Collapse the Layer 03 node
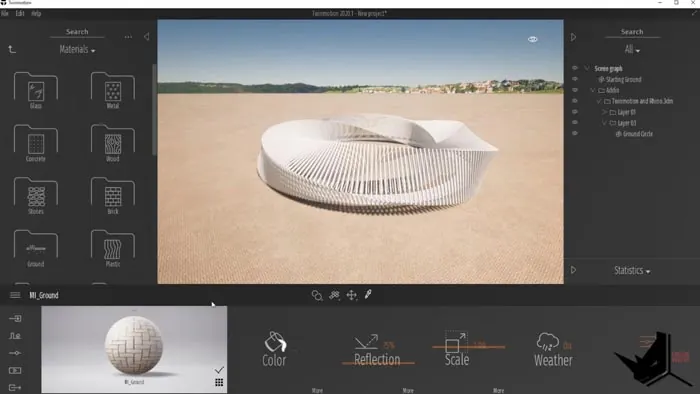This screenshot has height=394, width=700. click(604, 123)
